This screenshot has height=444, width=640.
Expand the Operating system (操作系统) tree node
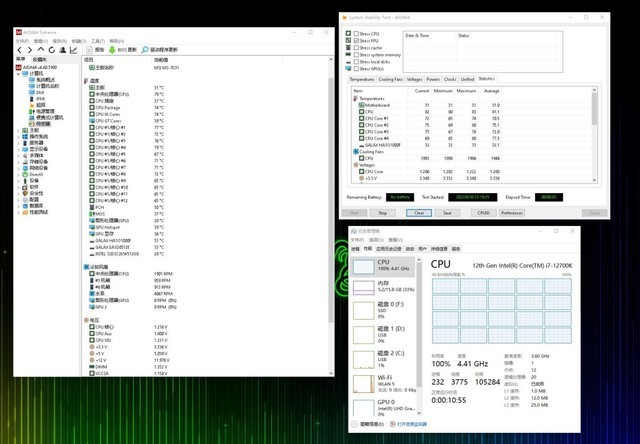pyautogui.click(x=18, y=136)
